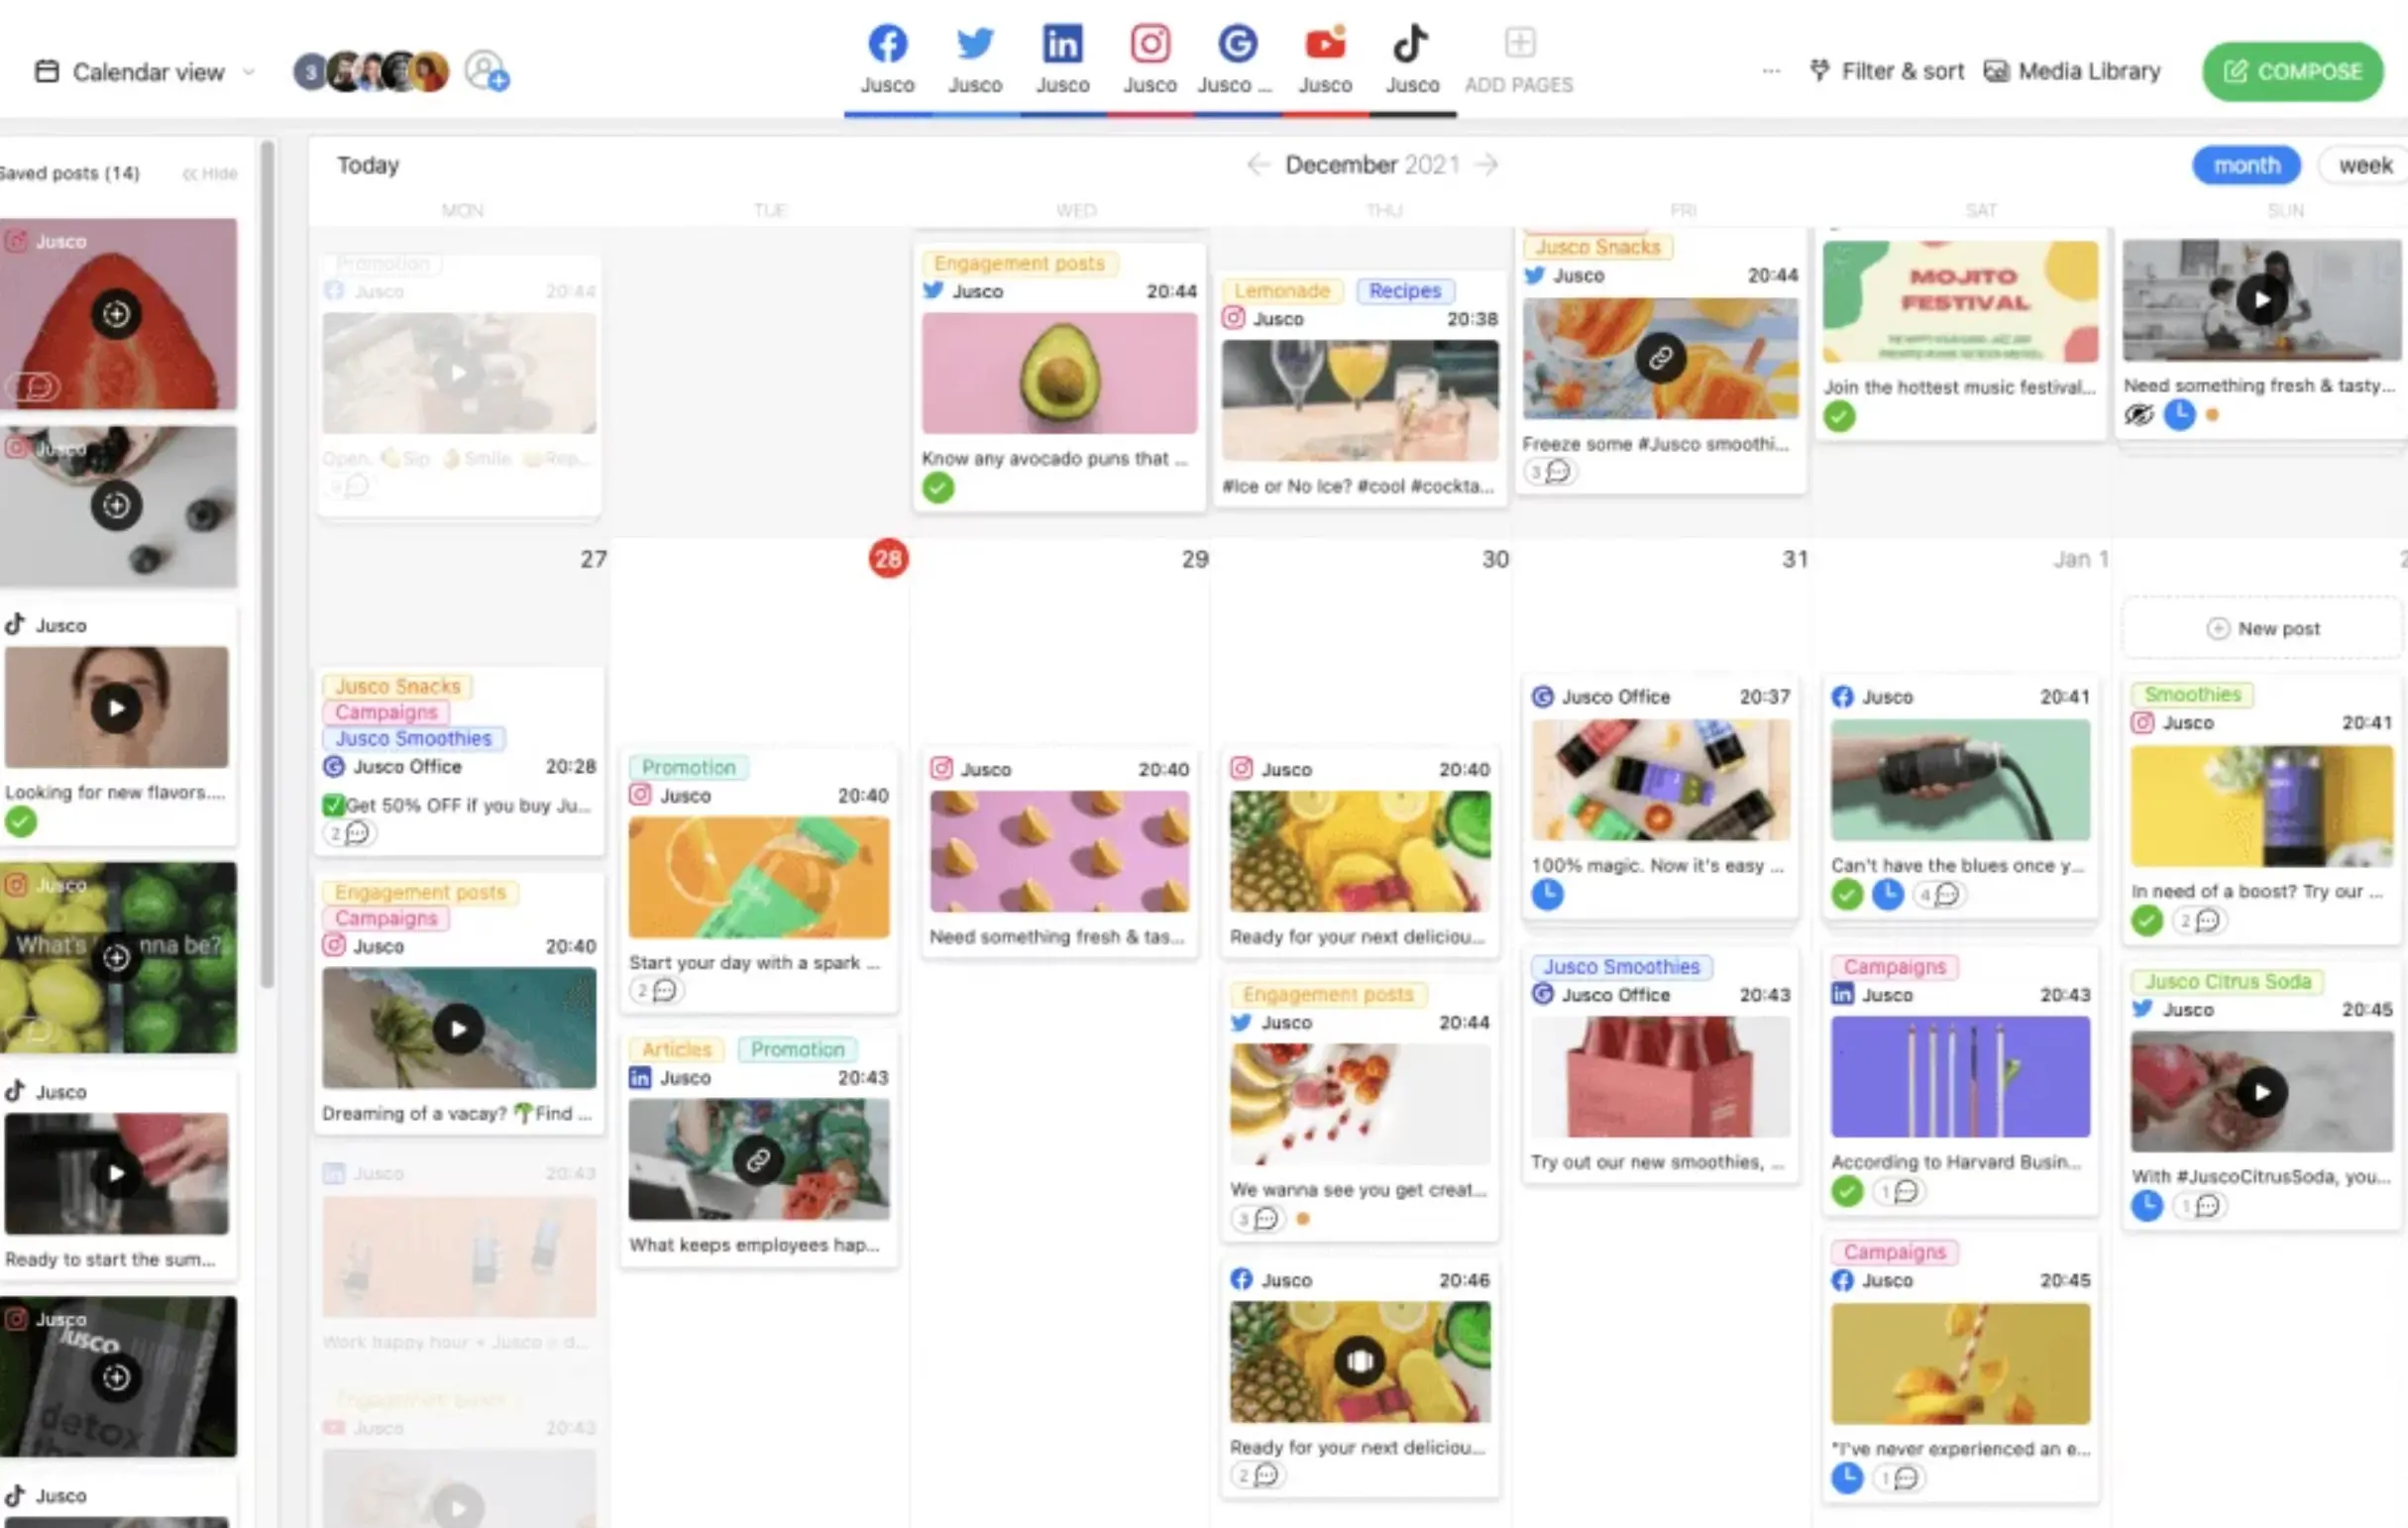Toggle green checkbox on 50% OFF post
Viewport: 2408px width, 1528px height.
coord(333,805)
